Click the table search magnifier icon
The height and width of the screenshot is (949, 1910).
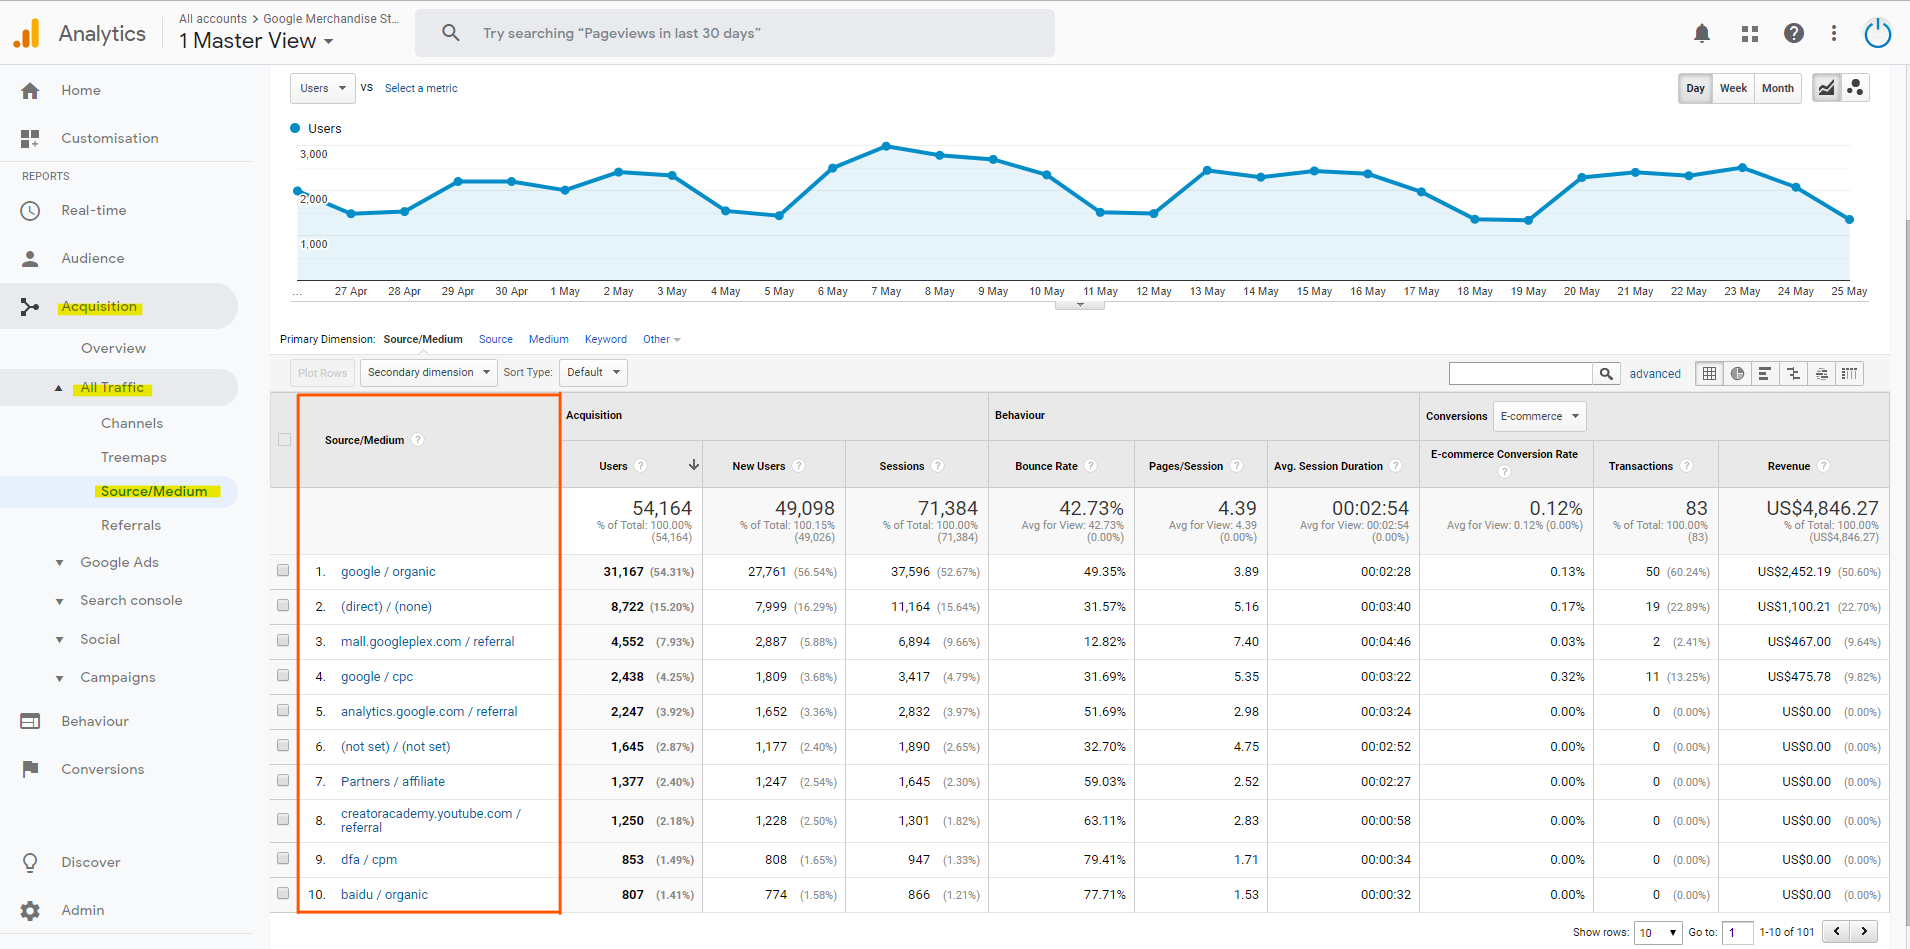tap(1606, 373)
